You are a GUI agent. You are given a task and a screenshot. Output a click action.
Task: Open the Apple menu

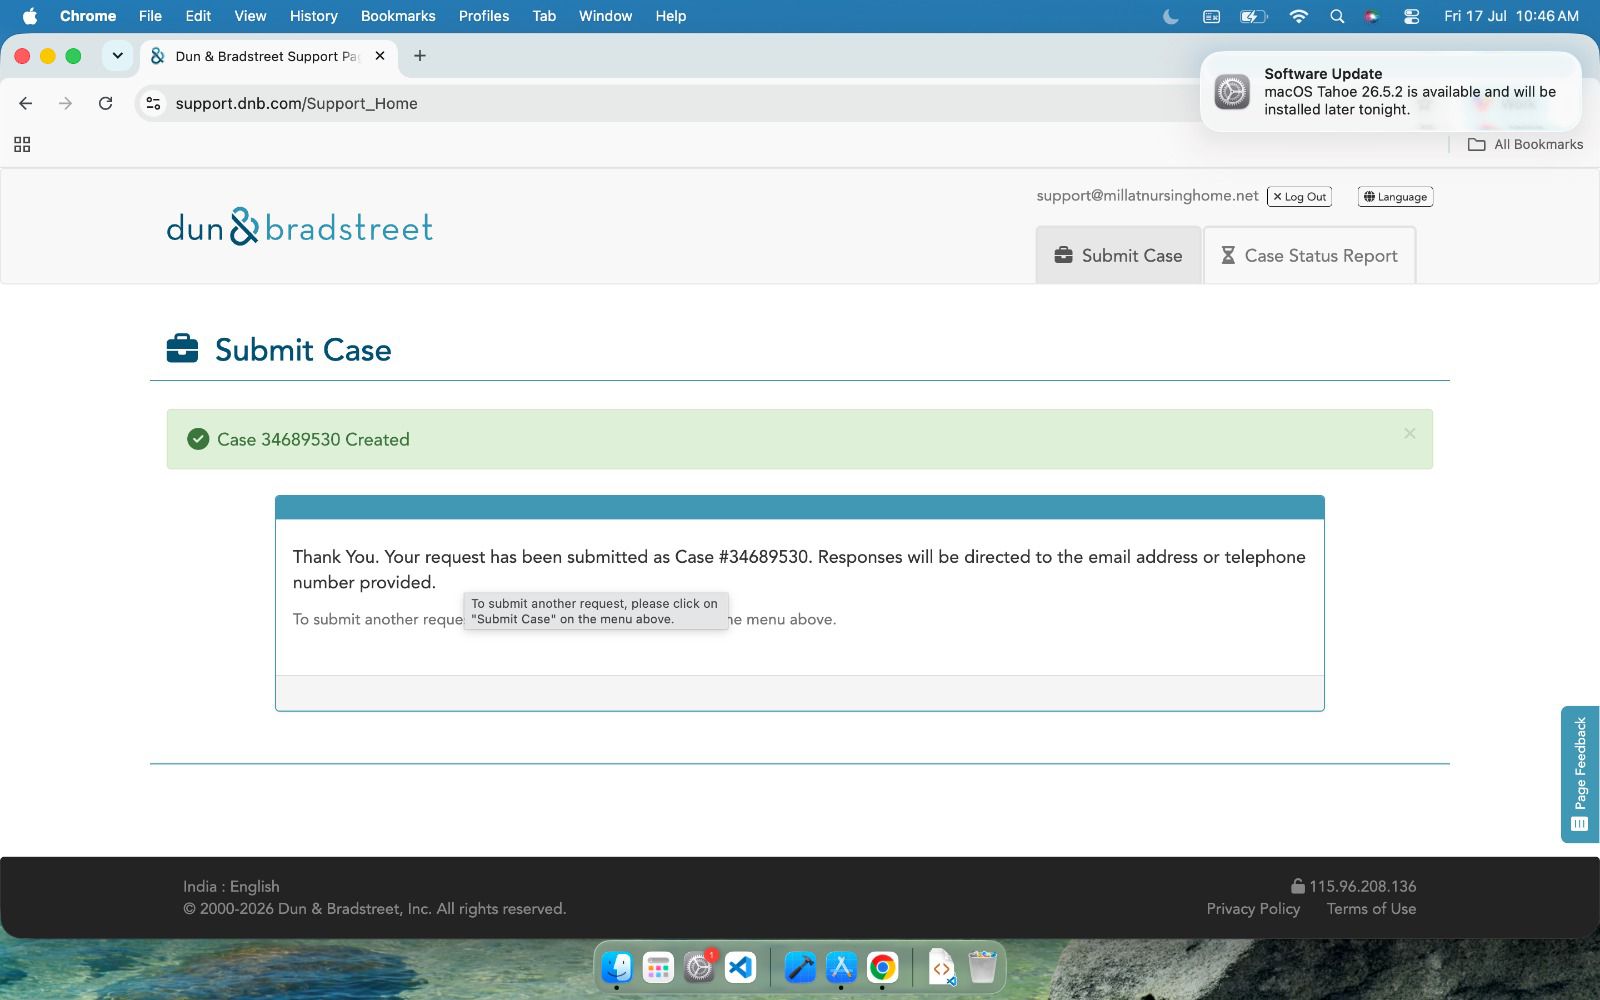pos(30,16)
